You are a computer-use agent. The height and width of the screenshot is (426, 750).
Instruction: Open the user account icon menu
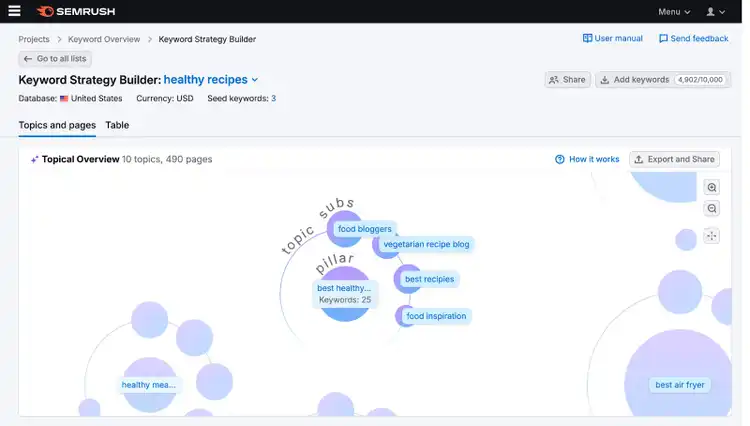pos(716,11)
